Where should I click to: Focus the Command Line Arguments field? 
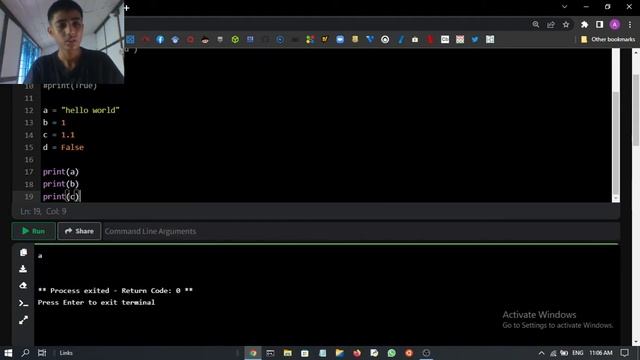[361, 231]
